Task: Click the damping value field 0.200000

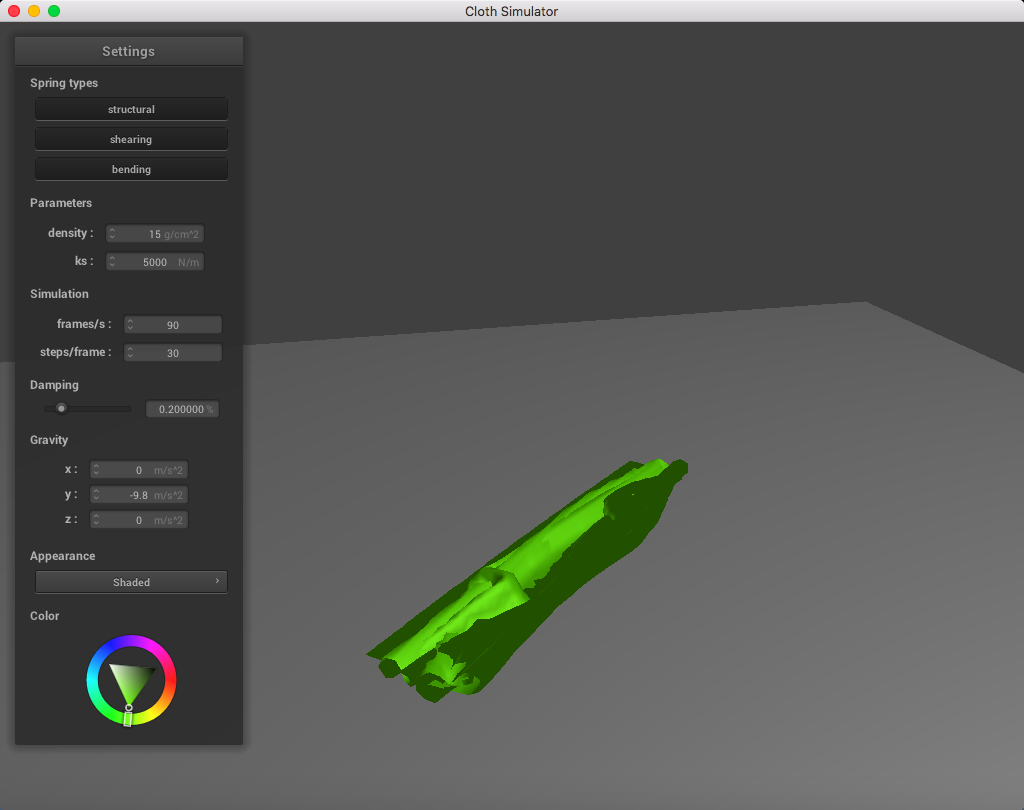Action: tap(182, 409)
